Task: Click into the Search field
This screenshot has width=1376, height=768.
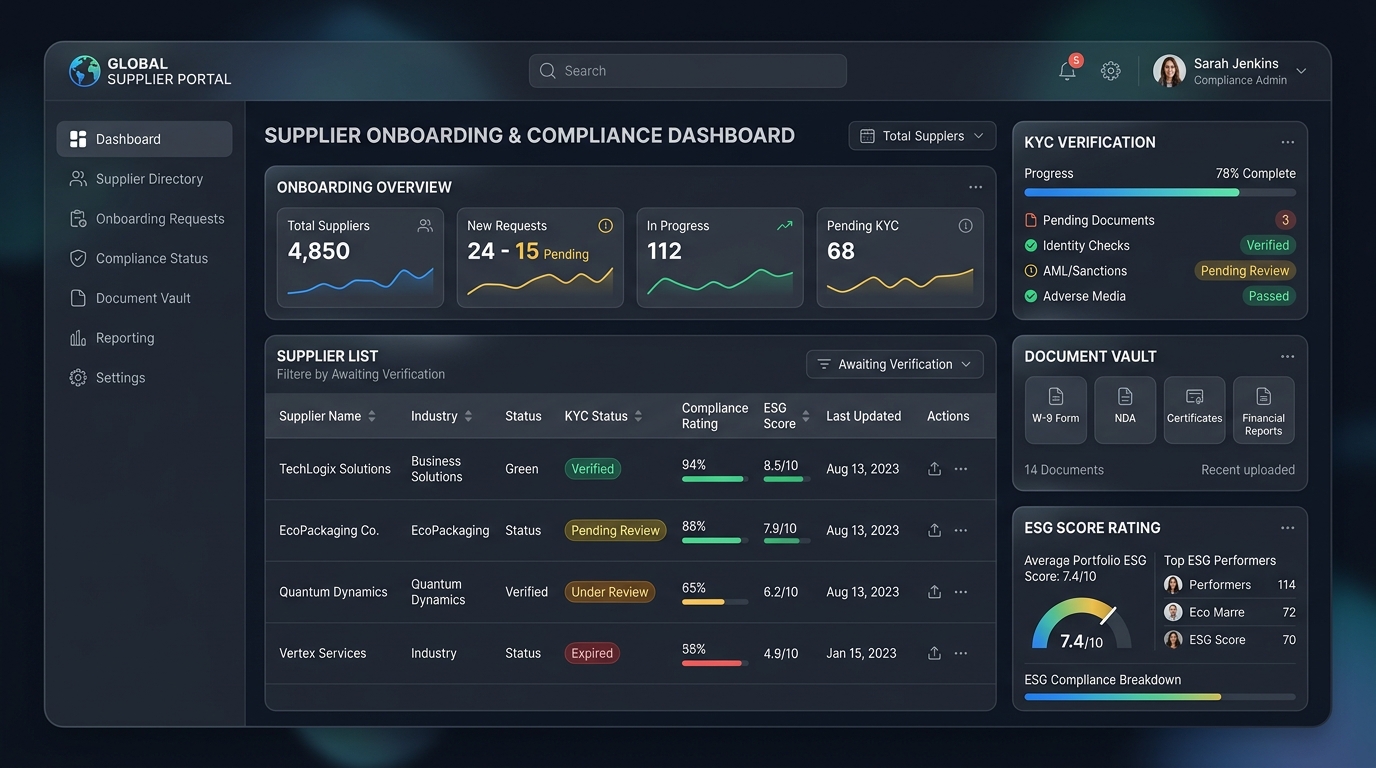Action: pyautogui.click(x=688, y=71)
